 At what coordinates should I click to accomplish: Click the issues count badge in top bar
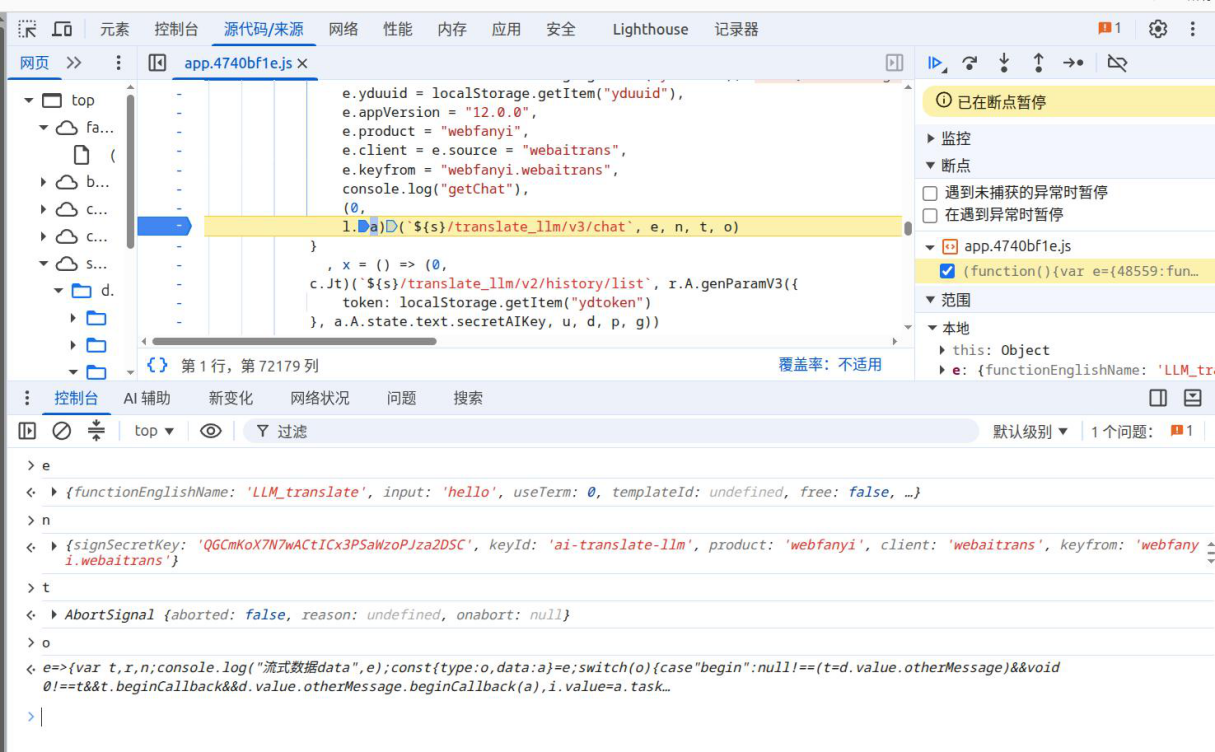pyautogui.click(x=1110, y=29)
